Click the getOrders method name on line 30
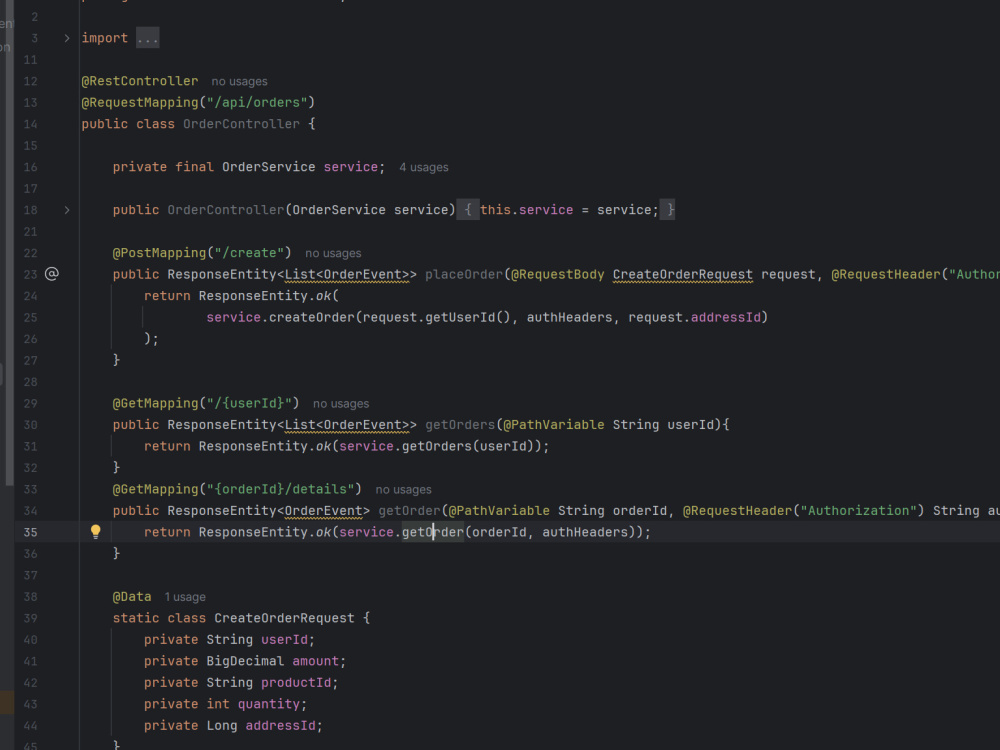 click(x=460, y=425)
